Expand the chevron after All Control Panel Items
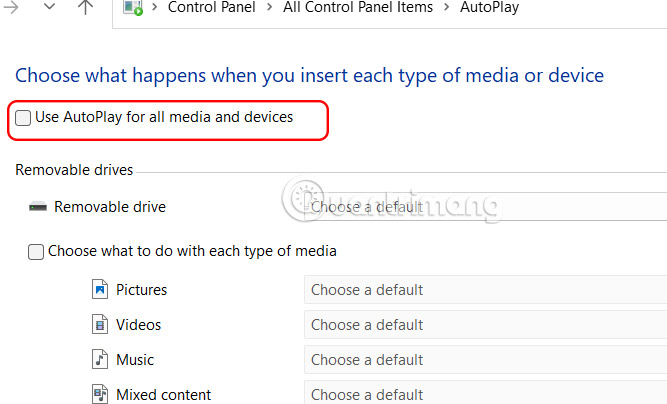The height and width of the screenshot is (404, 667). tap(446, 8)
